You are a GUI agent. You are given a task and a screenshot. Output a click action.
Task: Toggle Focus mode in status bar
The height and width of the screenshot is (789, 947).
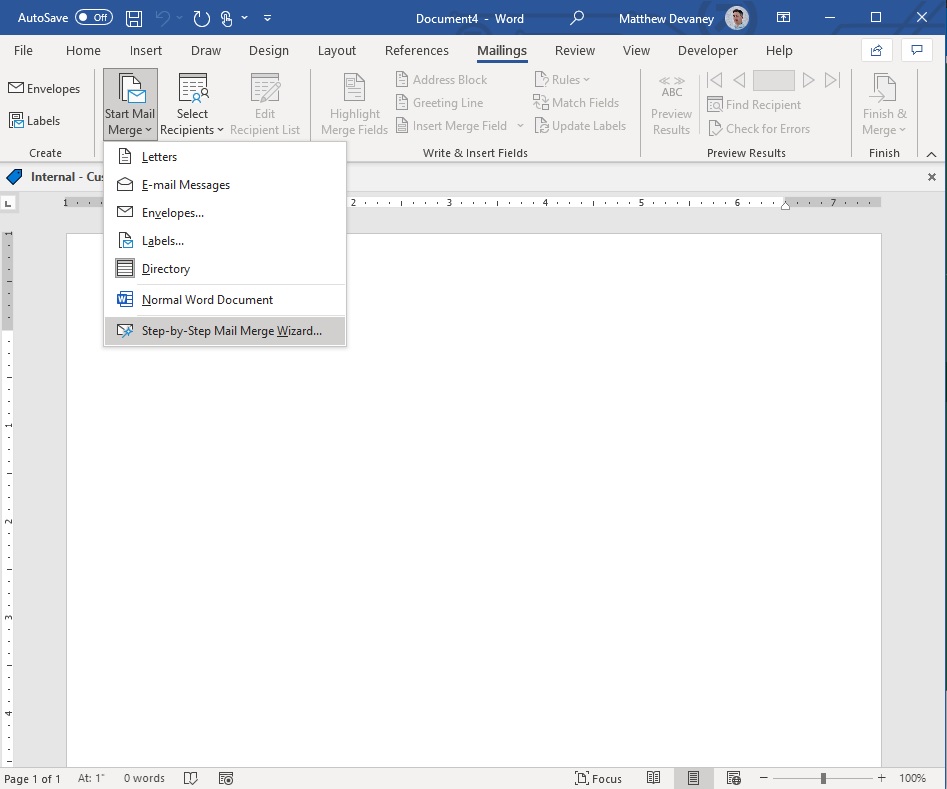598,778
